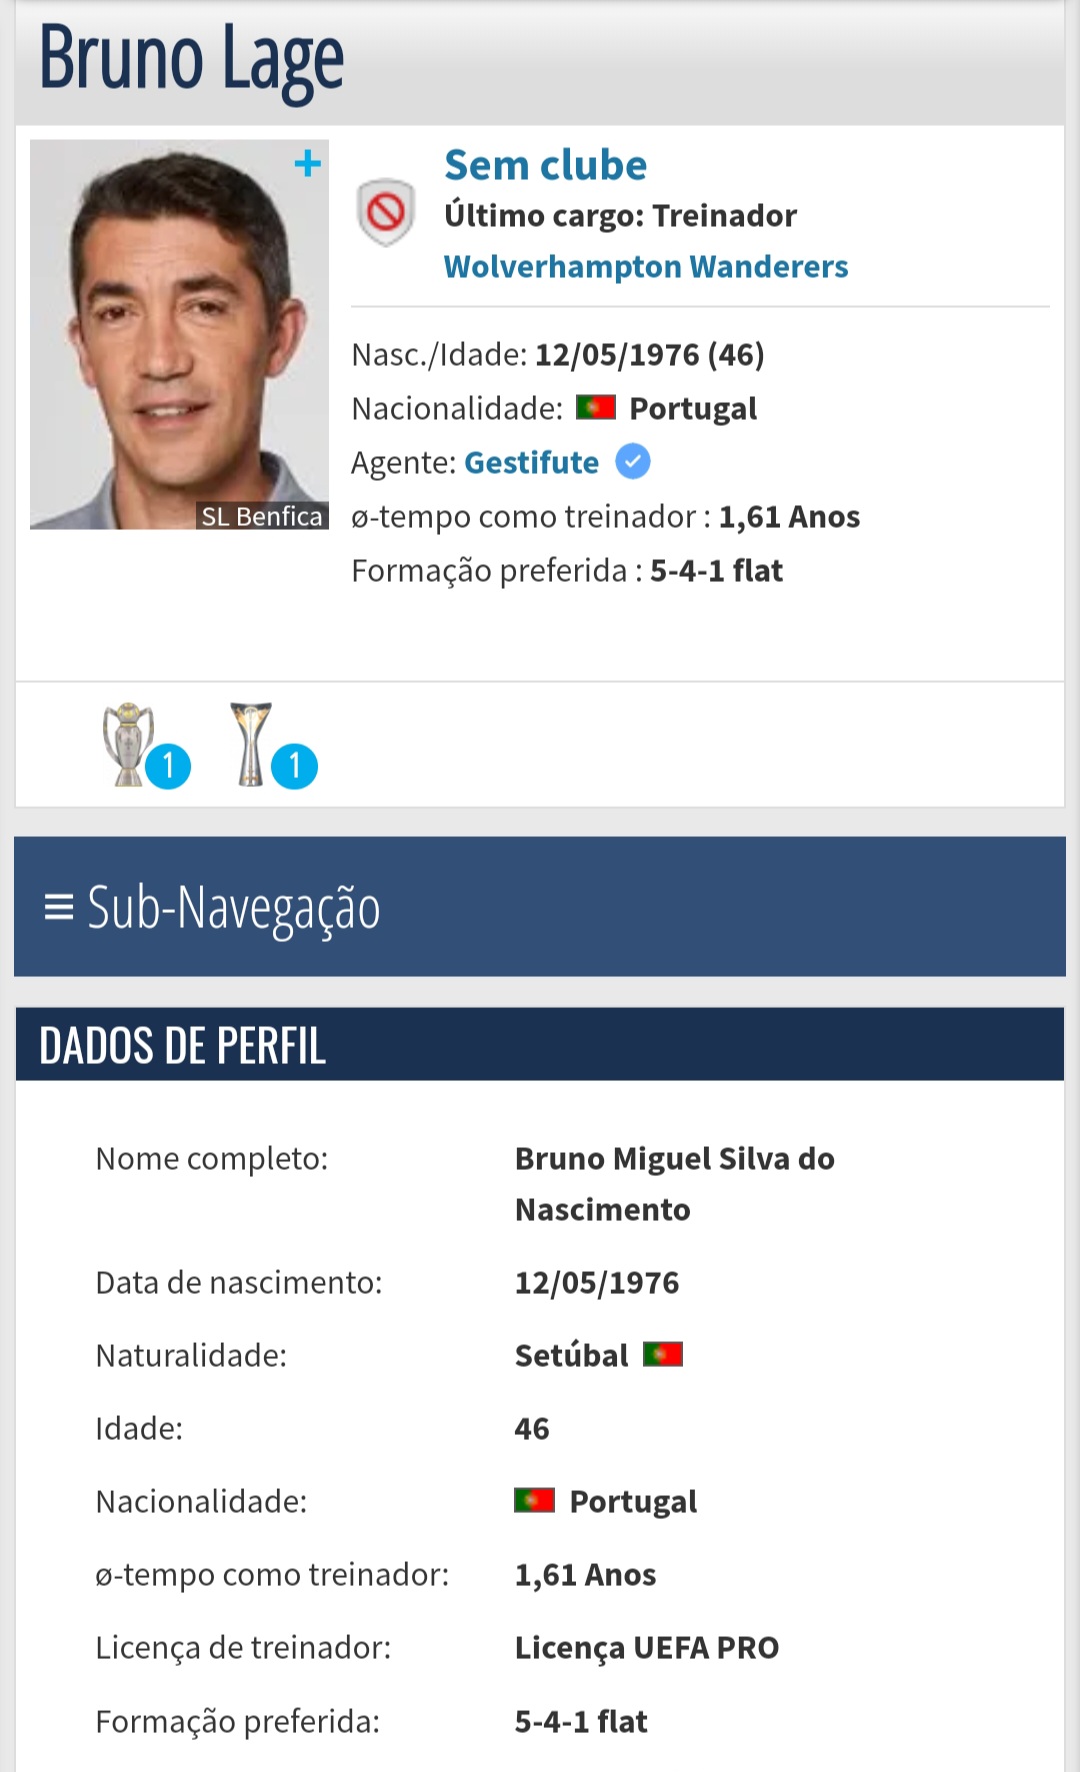Click the Bruno Lage page title
The height and width of the screenshot is (1772, 1080).
(x=191, y=59)
